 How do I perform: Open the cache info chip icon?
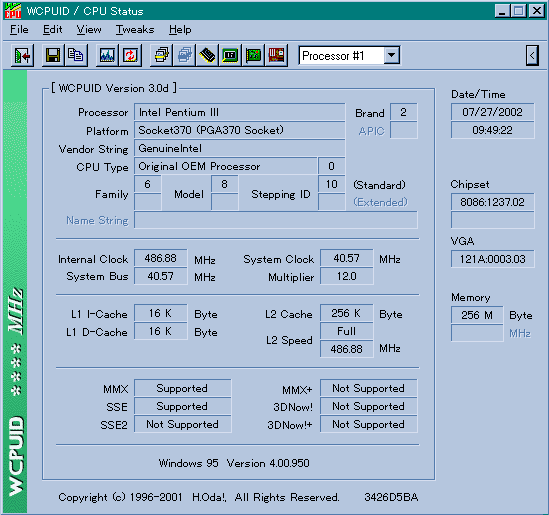(207, 55)
